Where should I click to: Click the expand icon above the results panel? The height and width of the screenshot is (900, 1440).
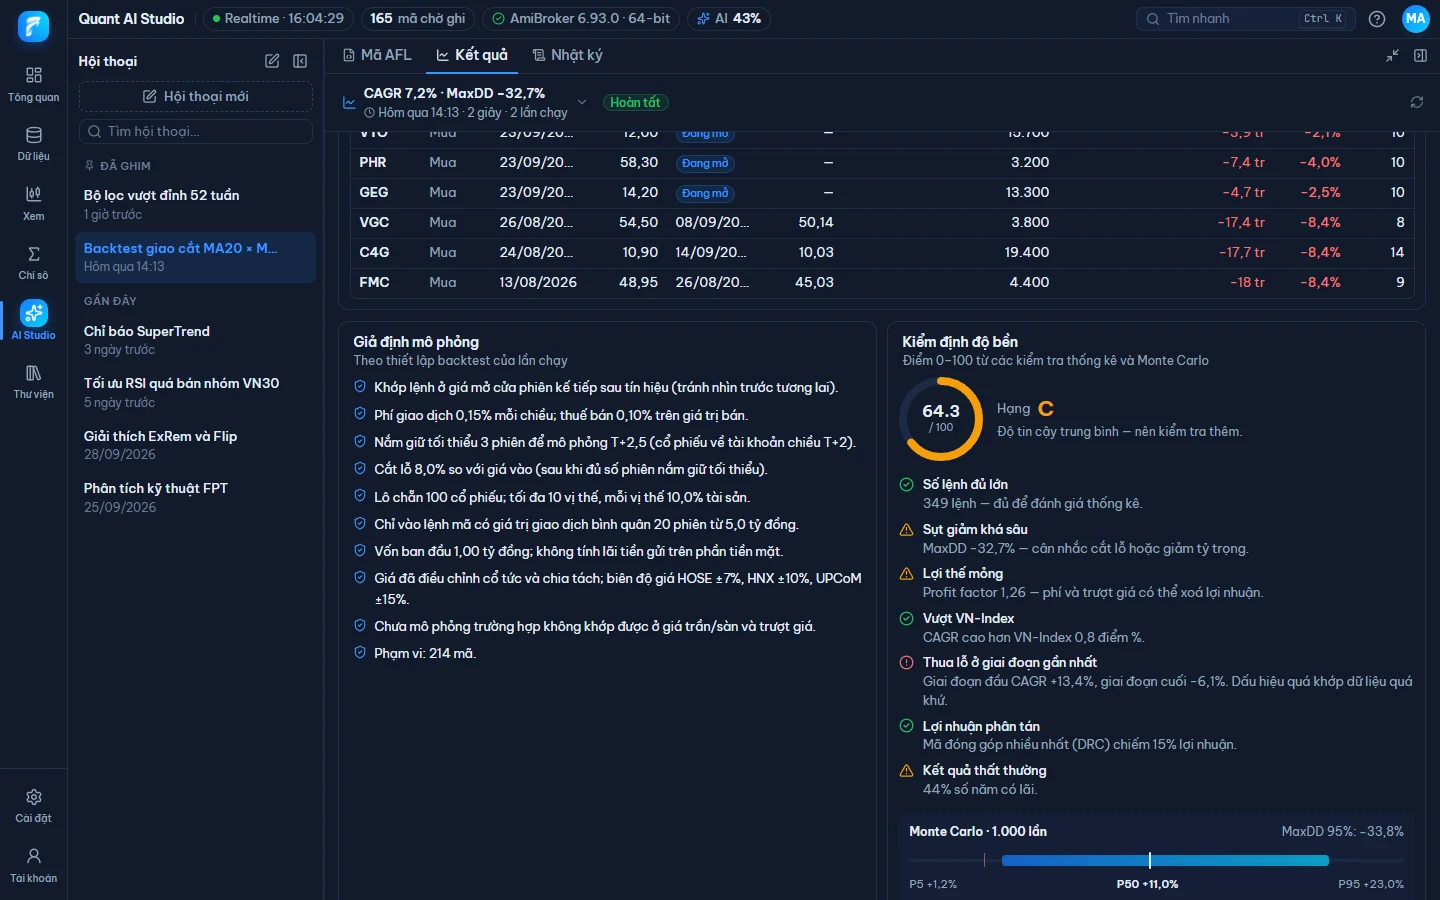(1392, 56)
